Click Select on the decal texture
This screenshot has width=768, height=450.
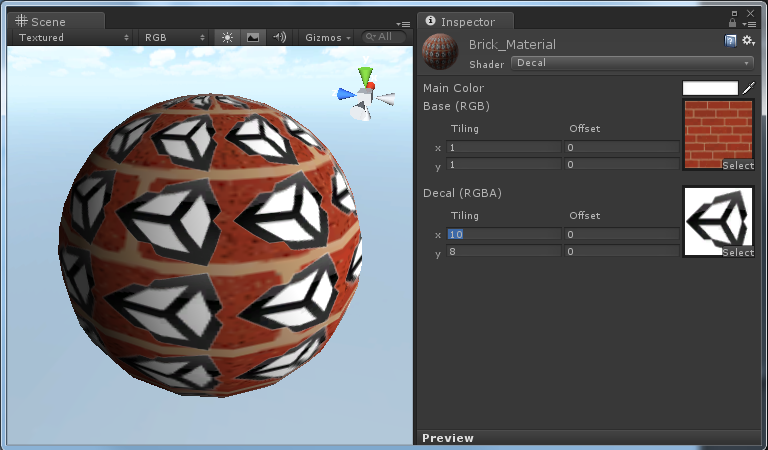(x=738, y=252)
